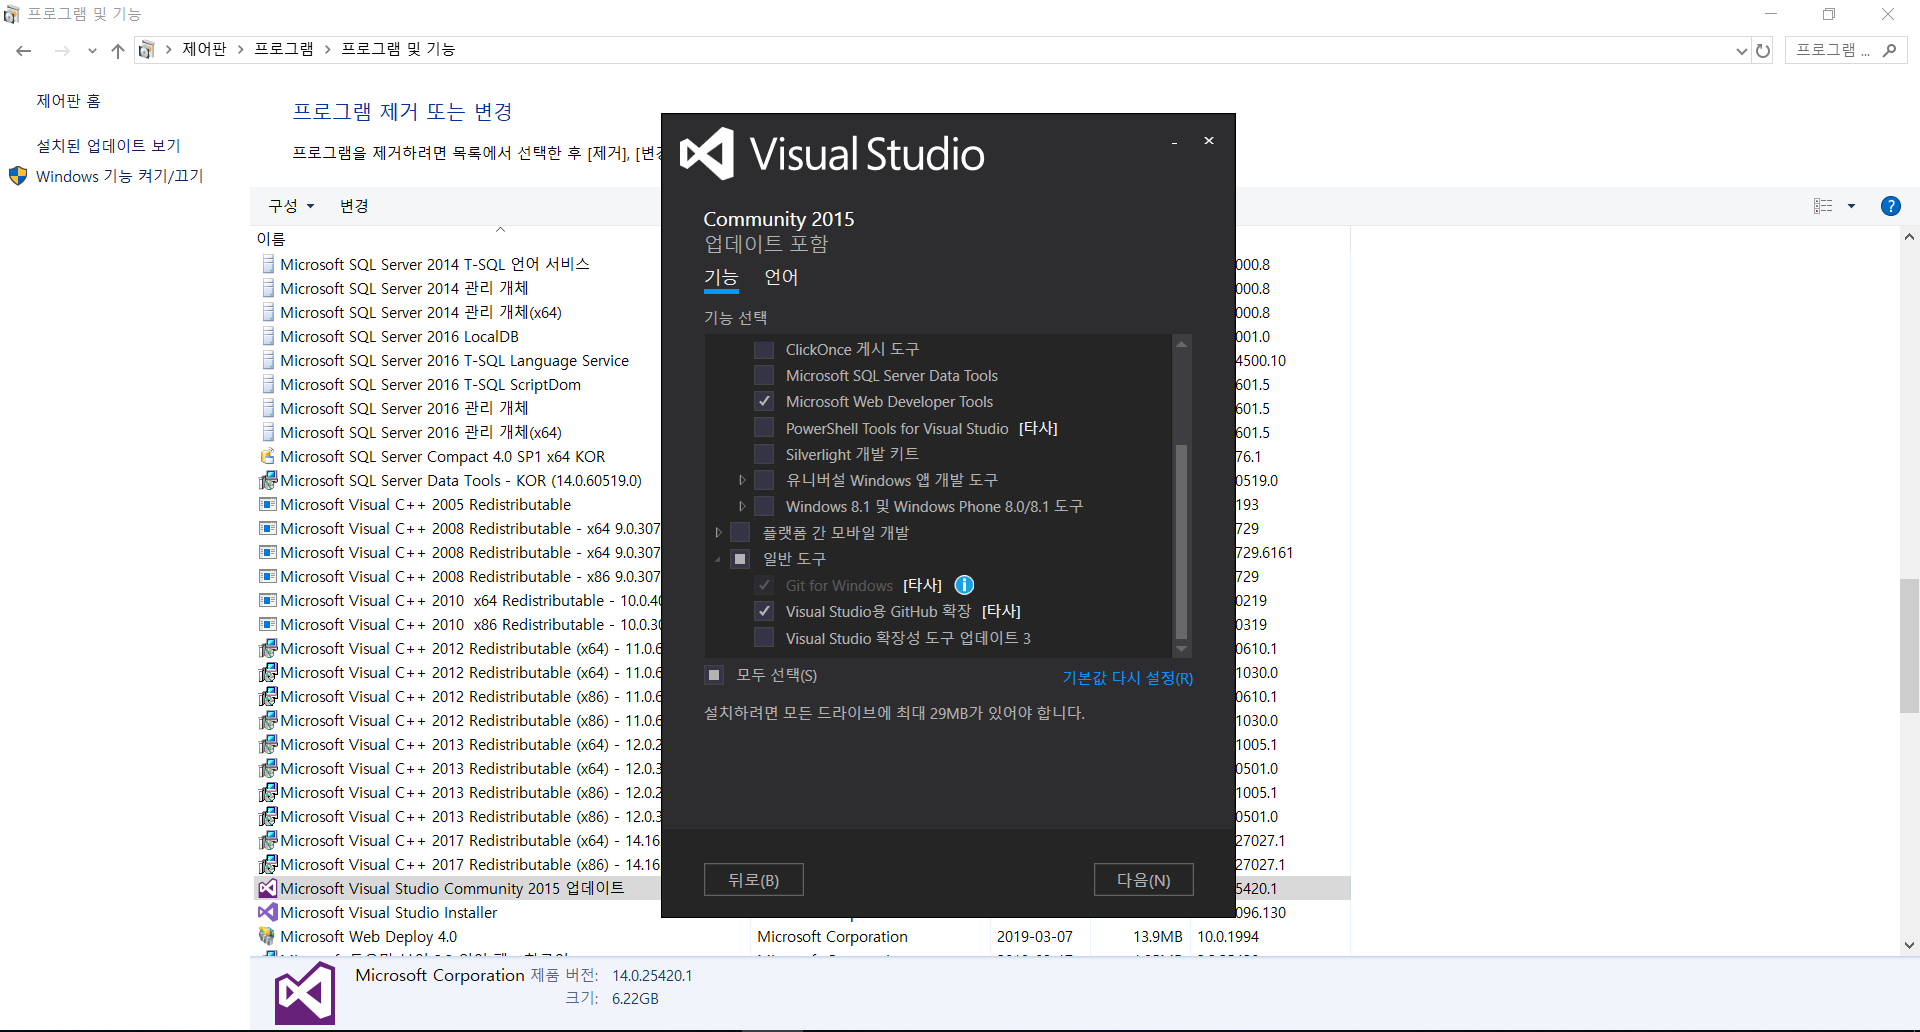
Task: Click the 다음(N) button
Action: pos(1144,880)
